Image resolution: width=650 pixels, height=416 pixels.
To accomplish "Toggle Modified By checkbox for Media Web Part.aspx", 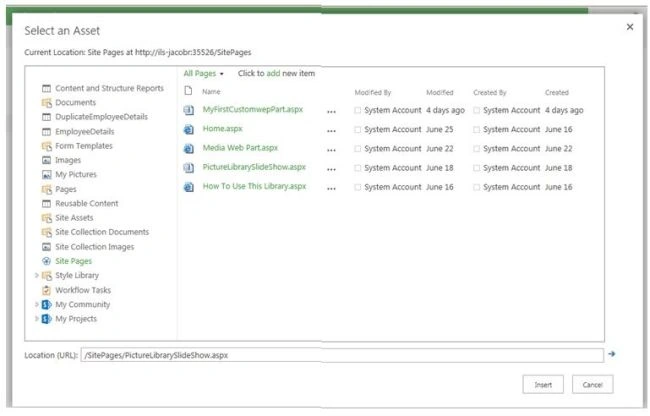I will tap(357, 149).
